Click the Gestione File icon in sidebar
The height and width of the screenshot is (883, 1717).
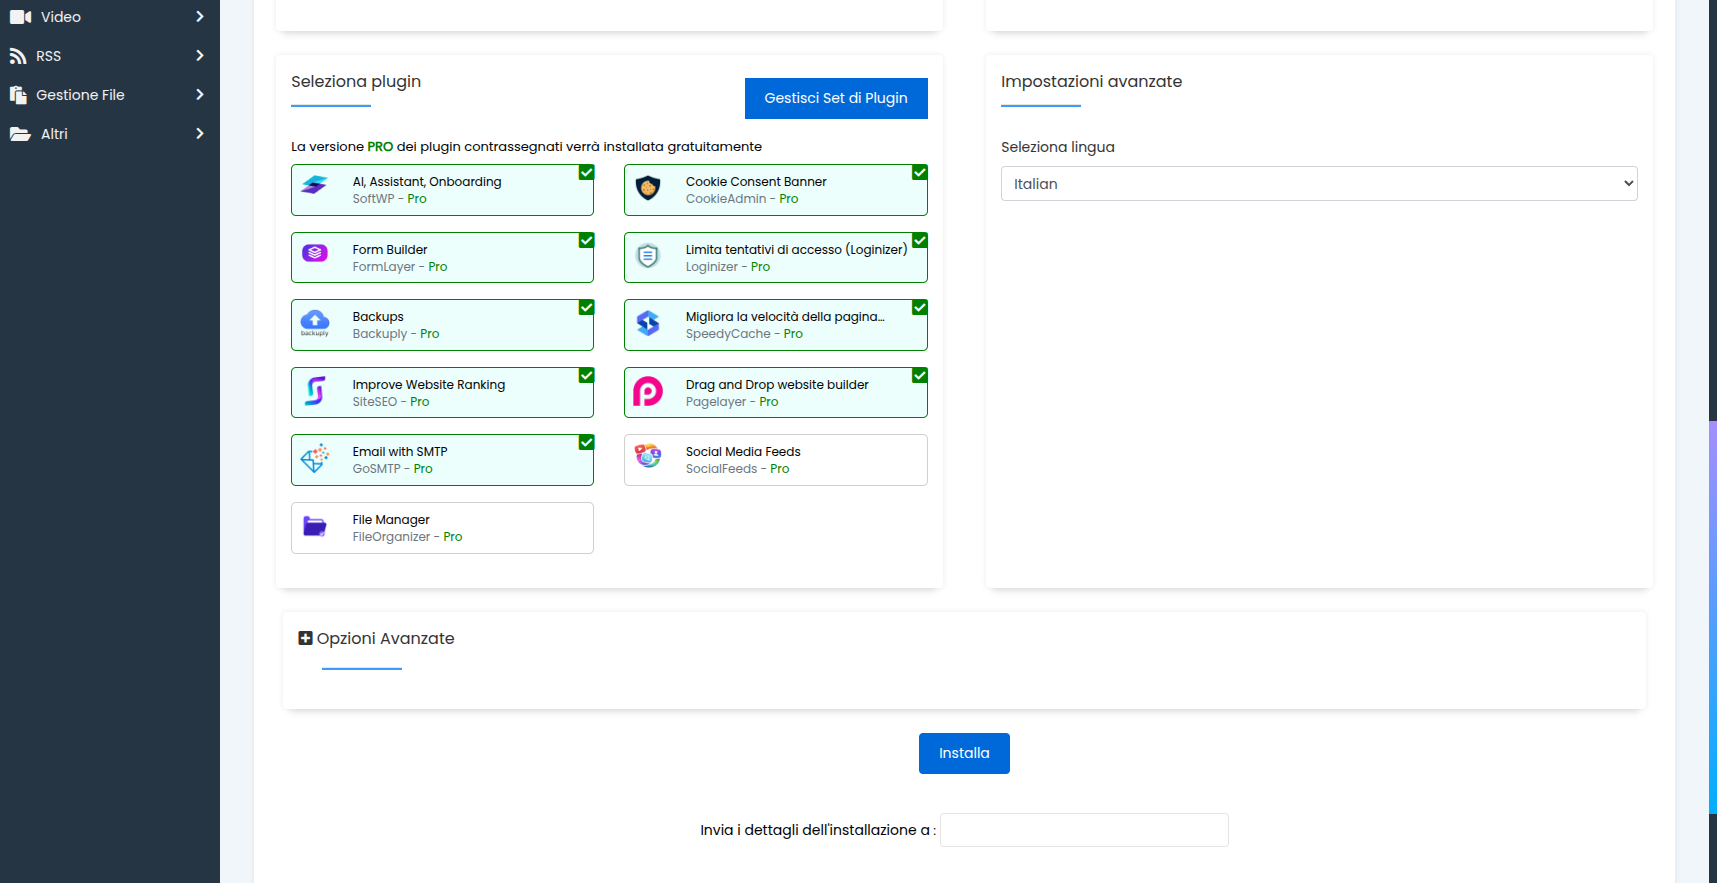coord(18,95)
